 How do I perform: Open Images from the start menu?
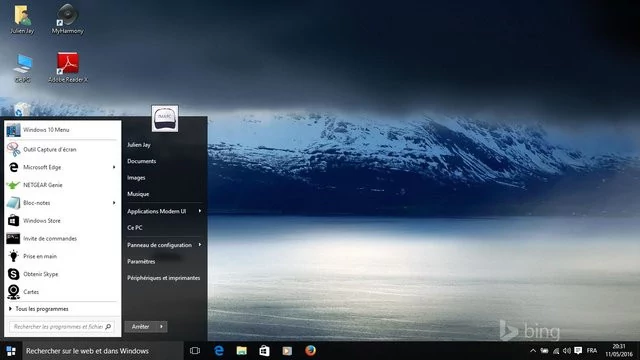tap(136, 178)
